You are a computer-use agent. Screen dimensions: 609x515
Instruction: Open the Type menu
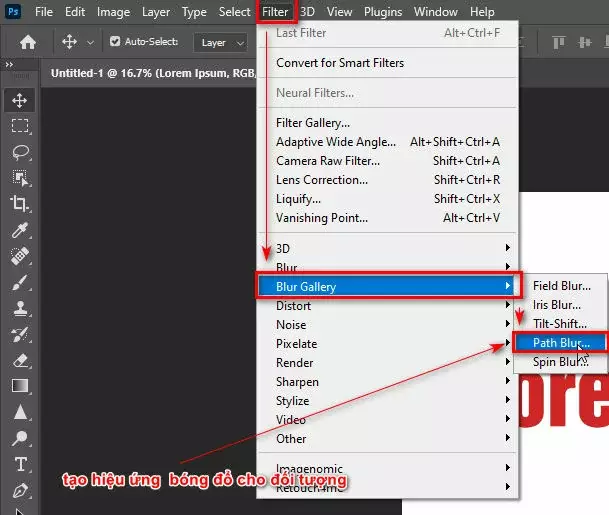(194, 12)
